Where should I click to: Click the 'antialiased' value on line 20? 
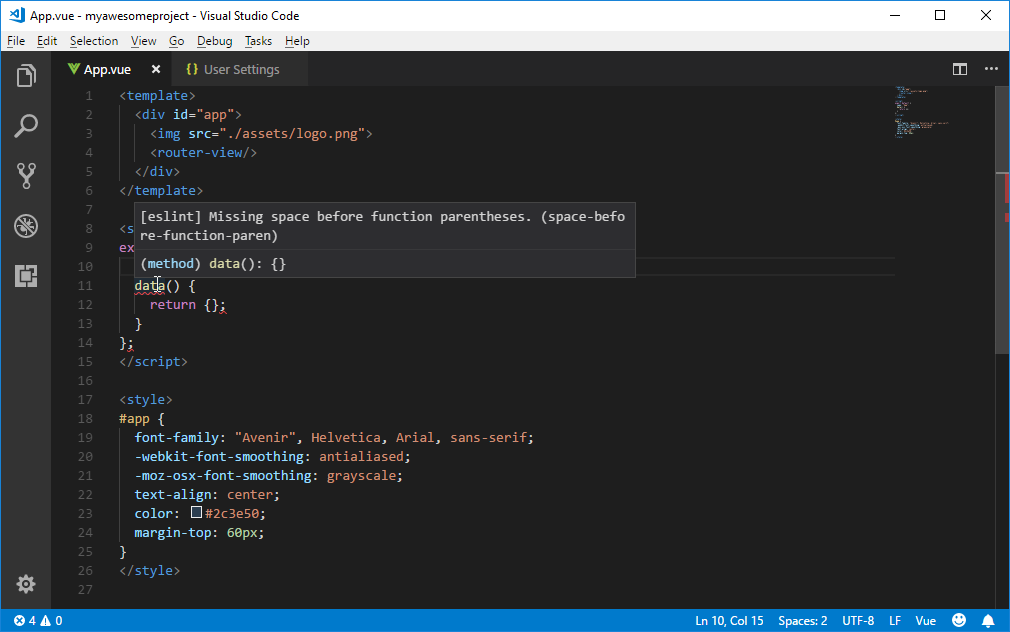pos(361,456)
